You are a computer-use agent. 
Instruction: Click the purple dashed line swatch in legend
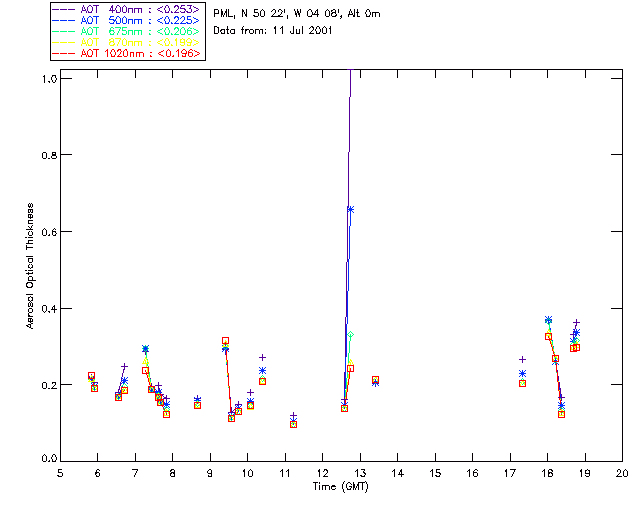[64, 9]
